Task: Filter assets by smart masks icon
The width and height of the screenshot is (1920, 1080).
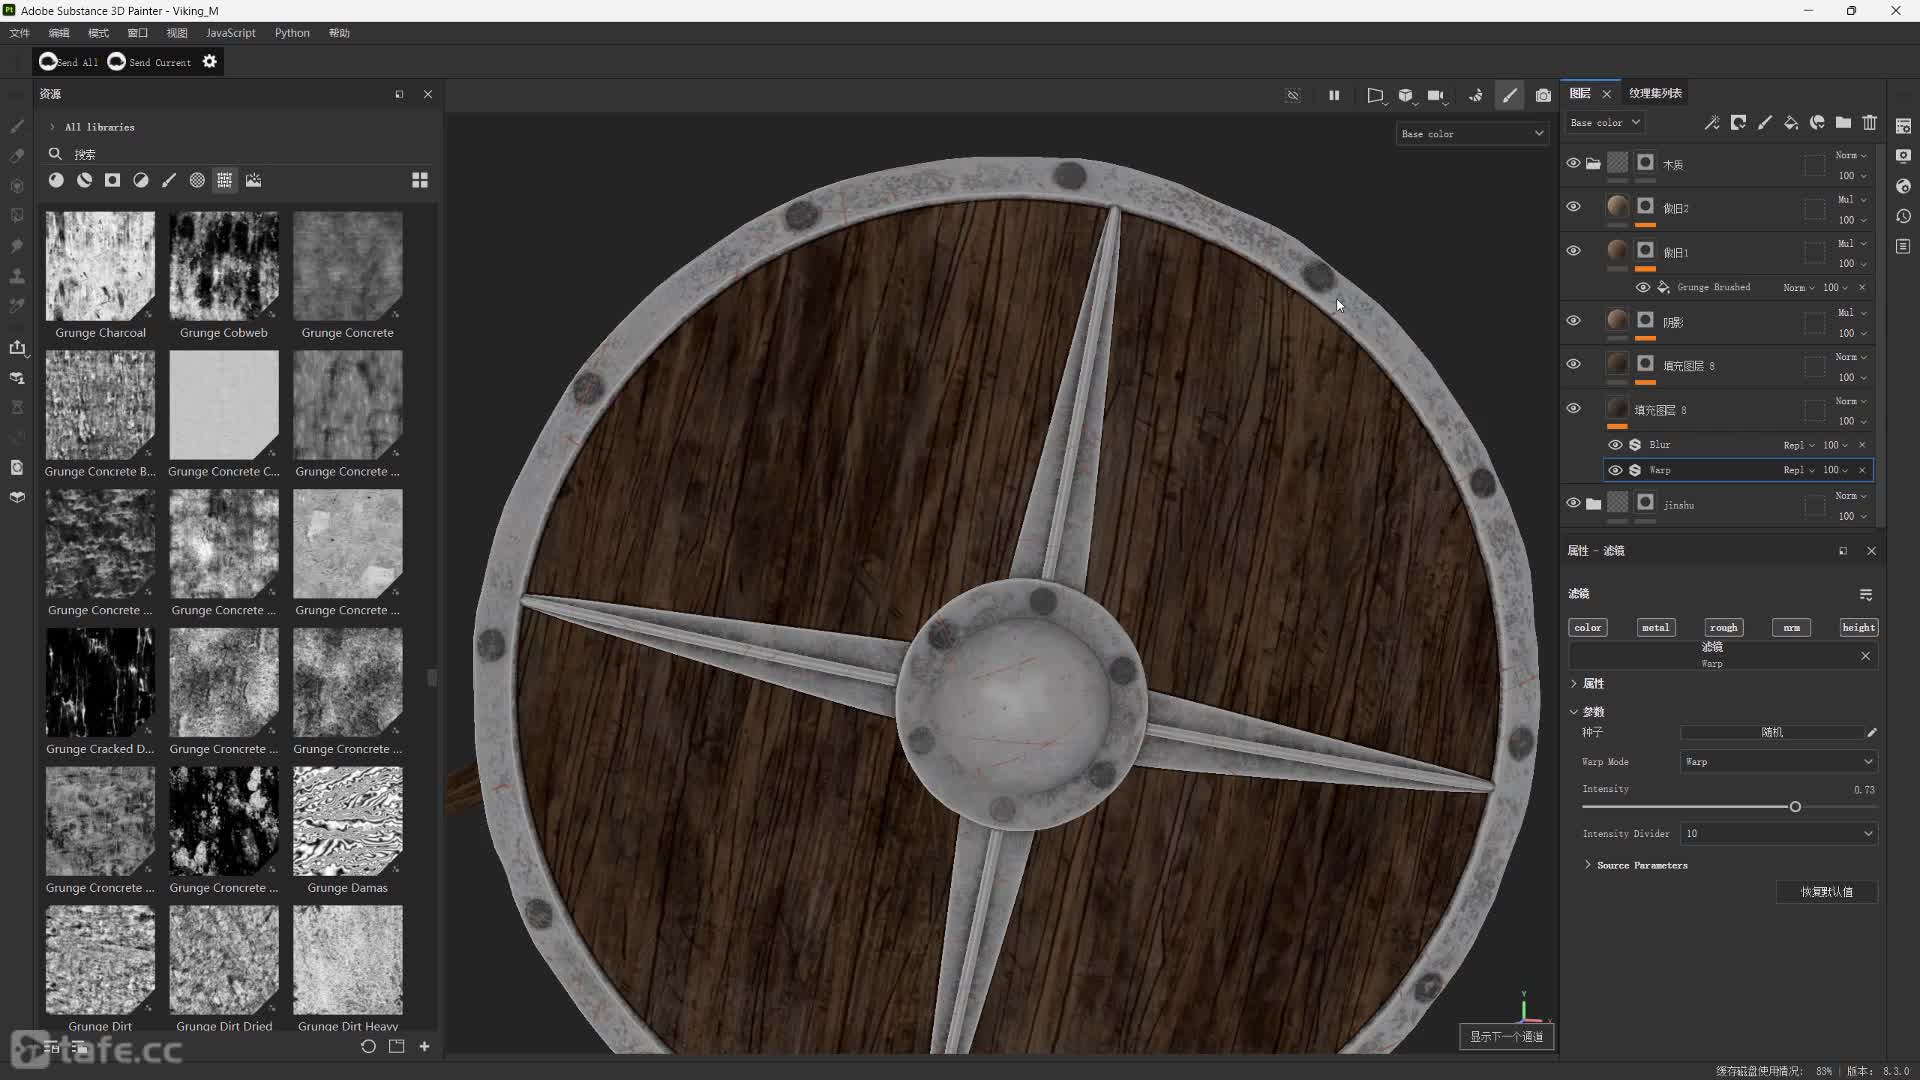Action: tap(112, 180)
